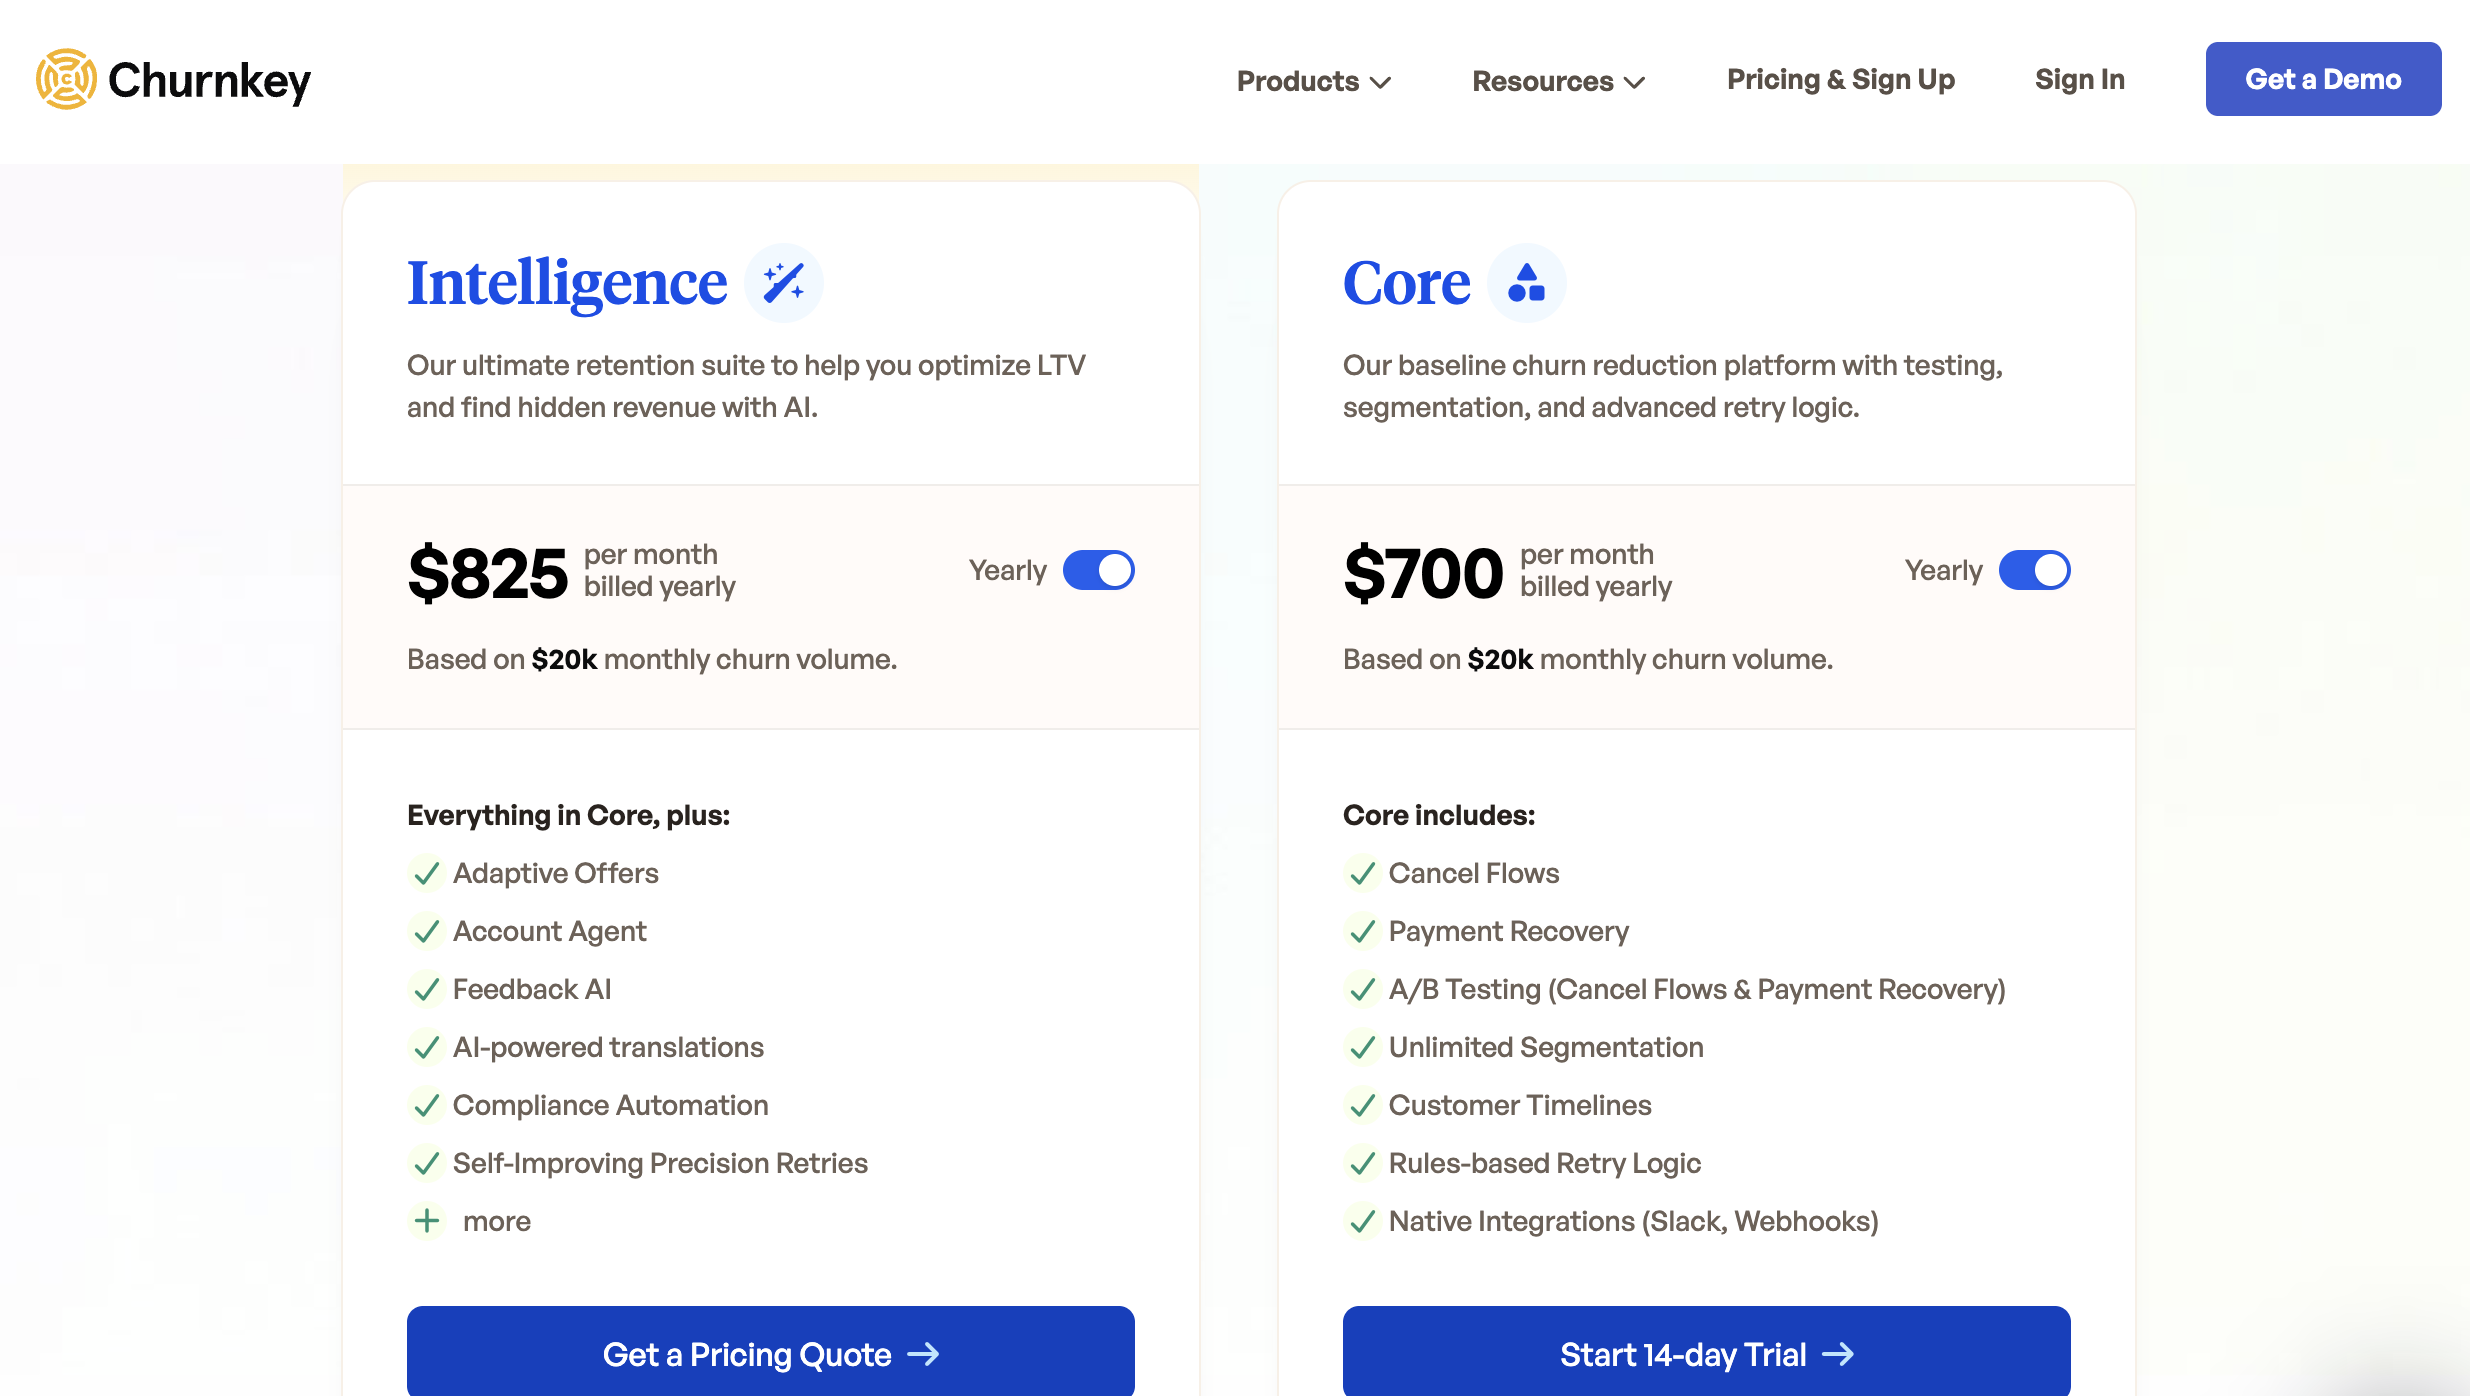
Task: Toggle Yearly billing on the Core plan
Action: tap(2035, 569)
